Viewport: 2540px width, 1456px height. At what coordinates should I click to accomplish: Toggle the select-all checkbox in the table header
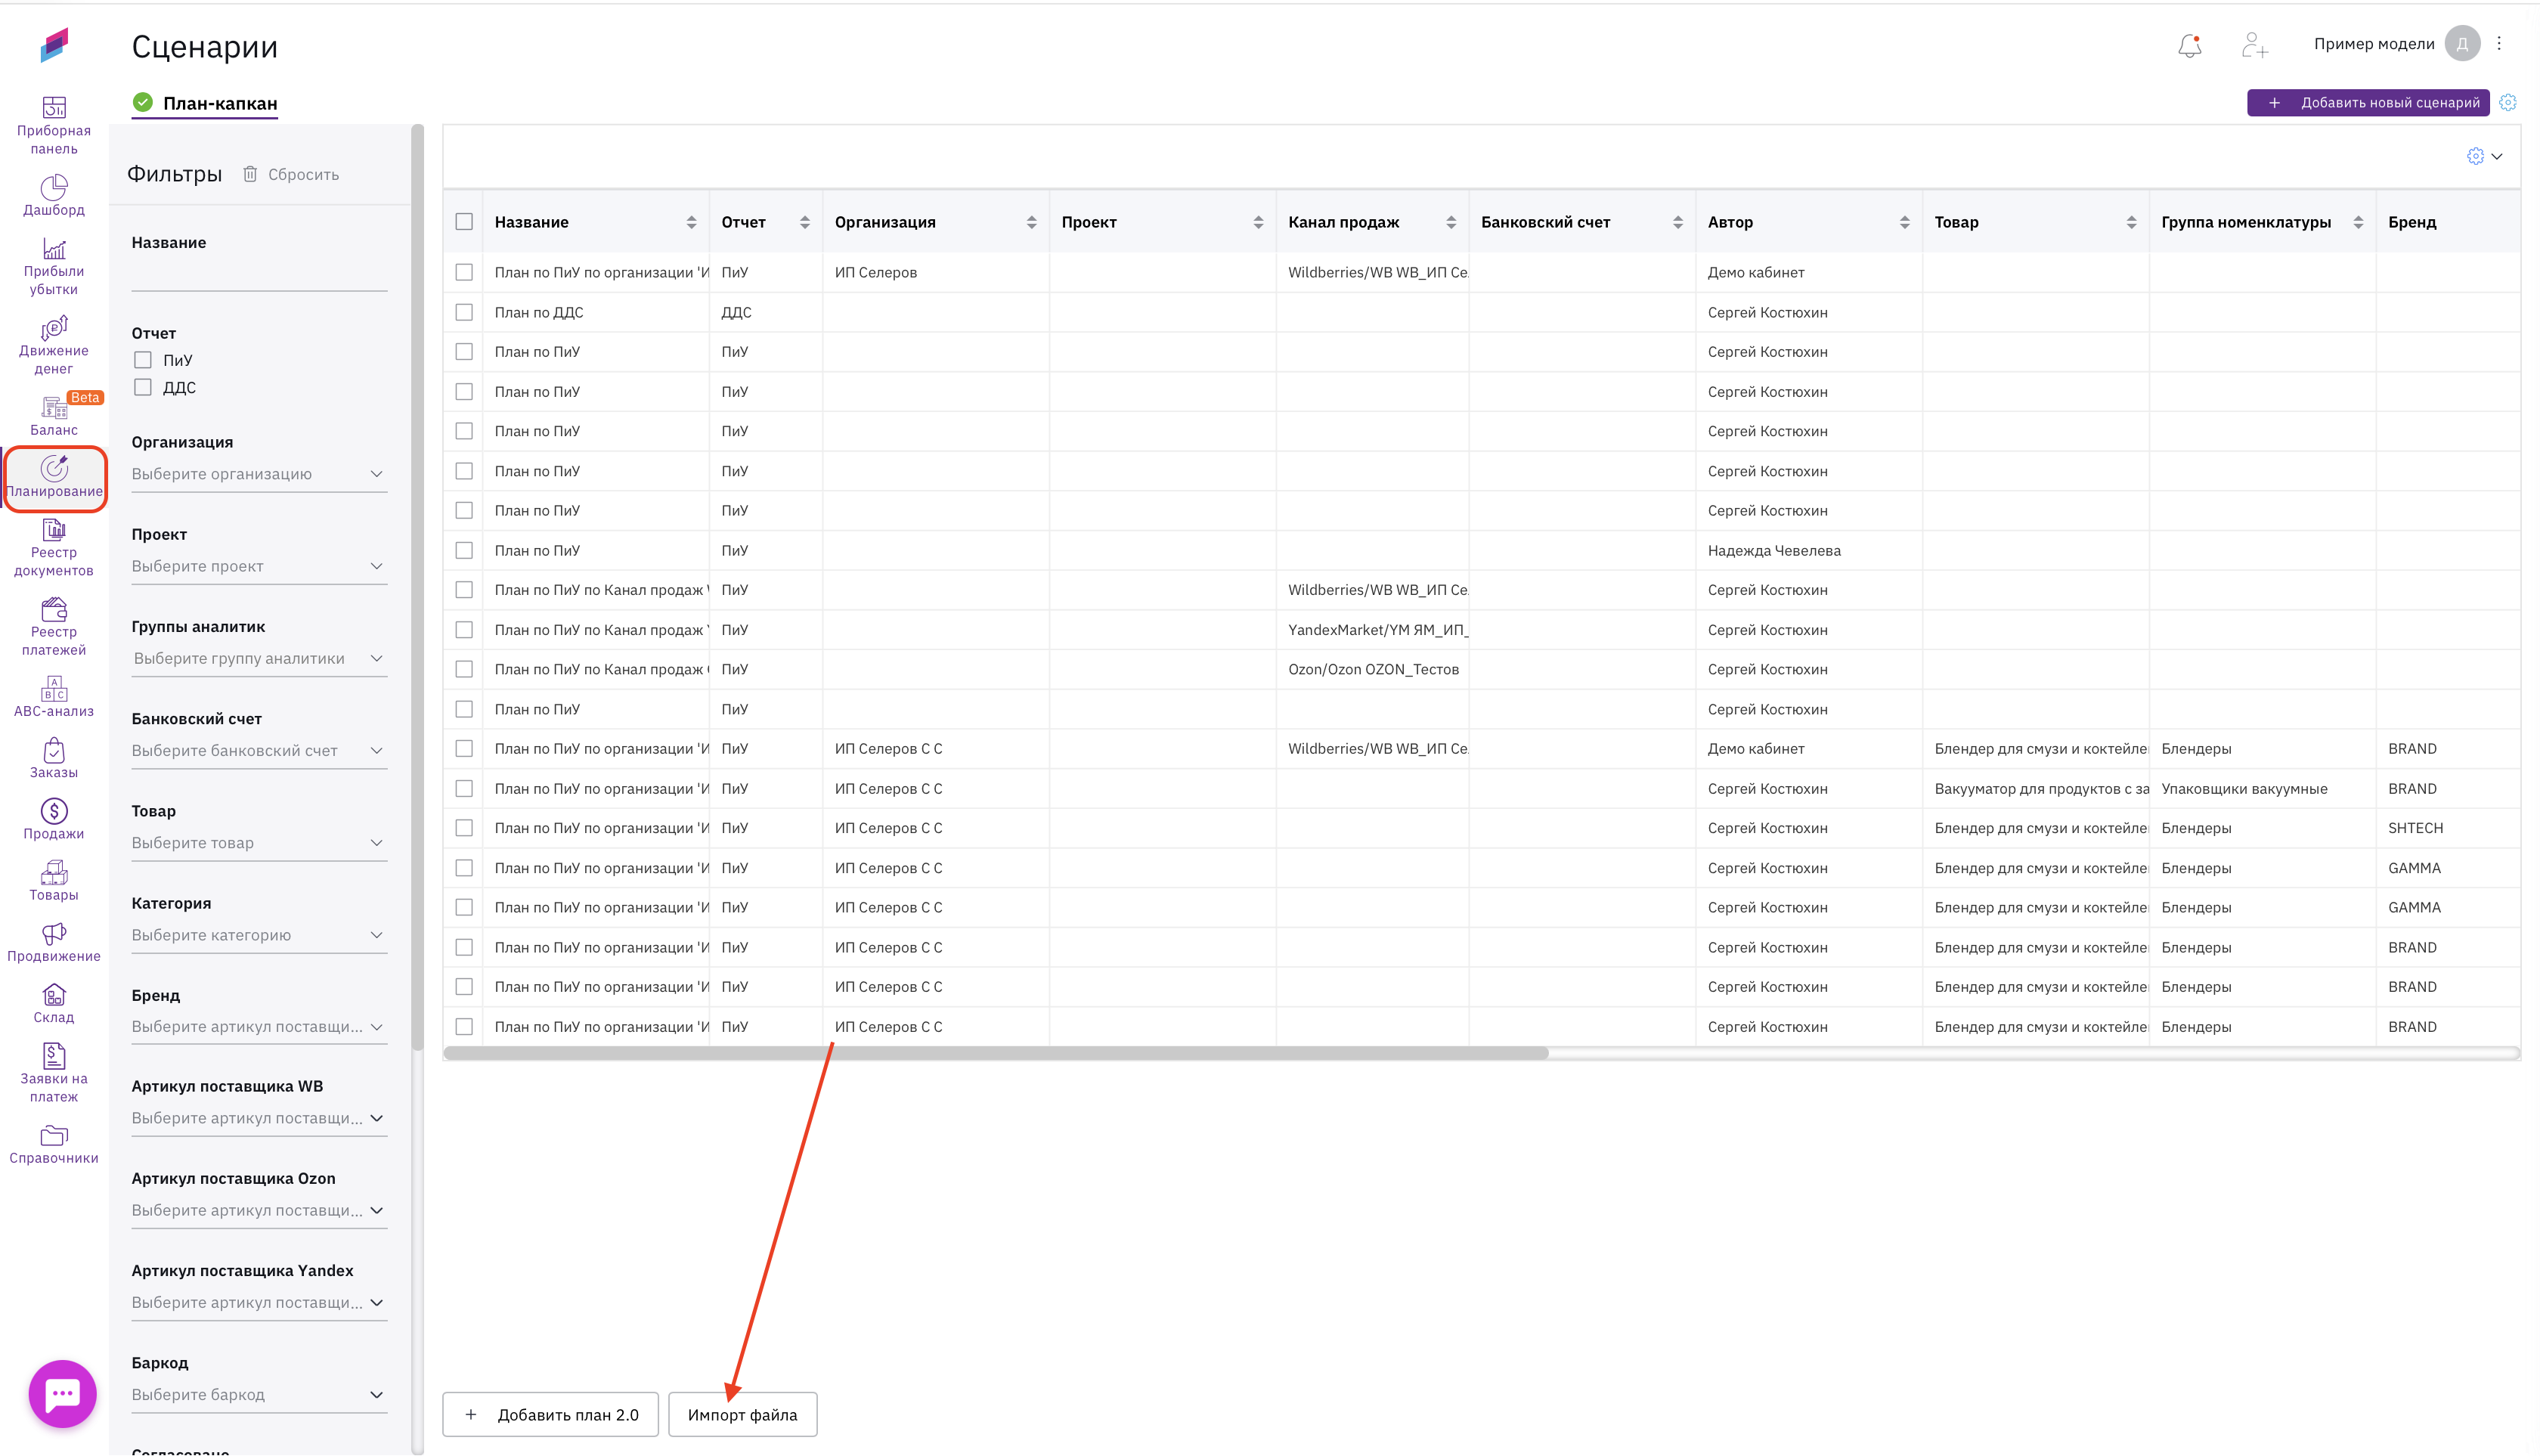tap(464, 222)
